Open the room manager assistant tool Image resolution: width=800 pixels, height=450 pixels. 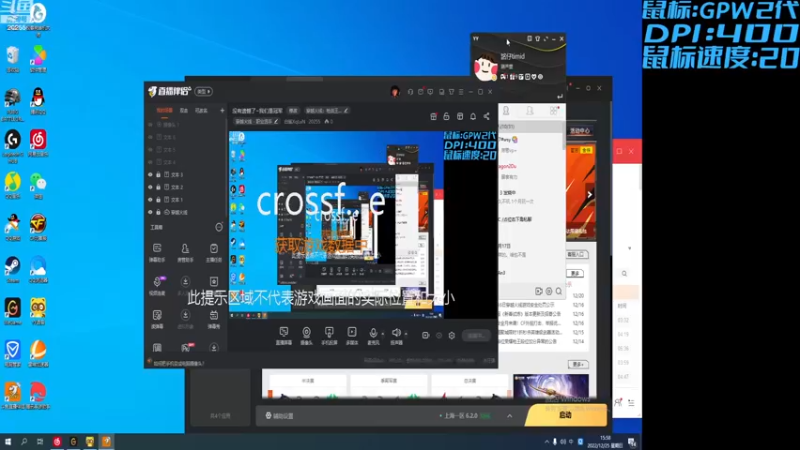click(x=185, y=252)
